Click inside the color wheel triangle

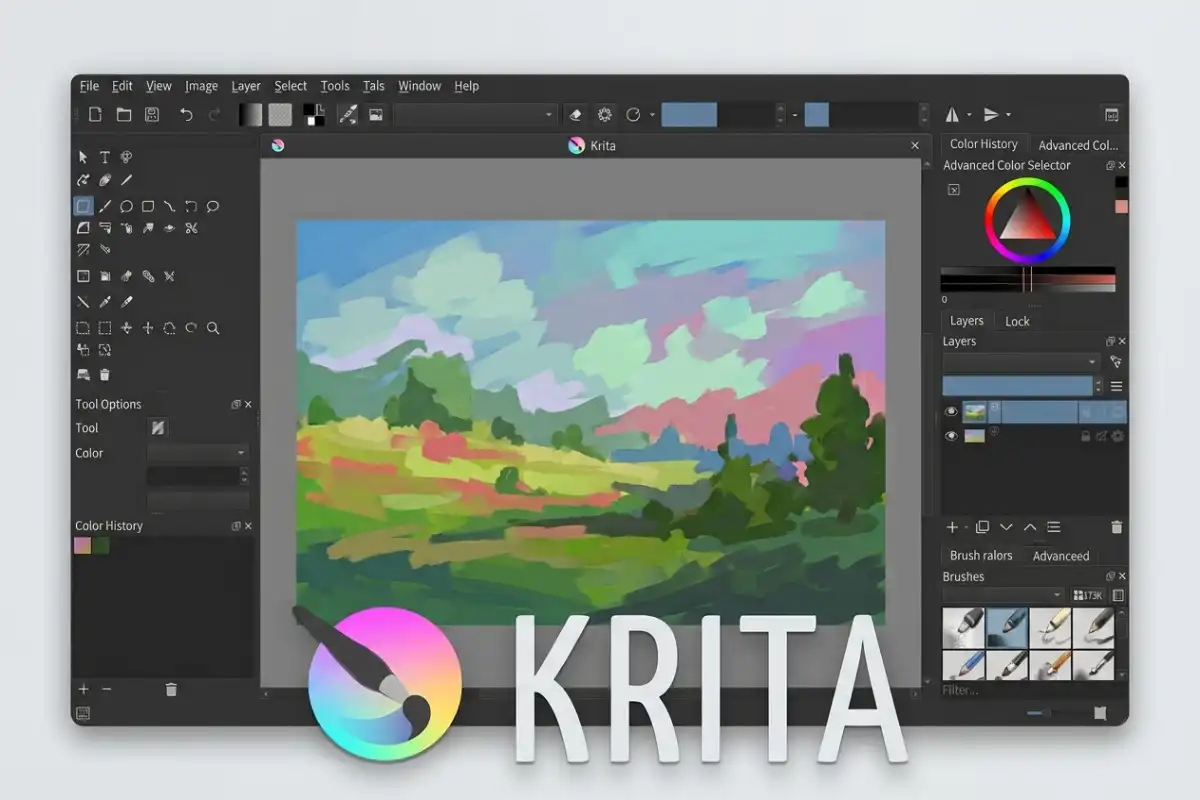(x=1027, y=218)
